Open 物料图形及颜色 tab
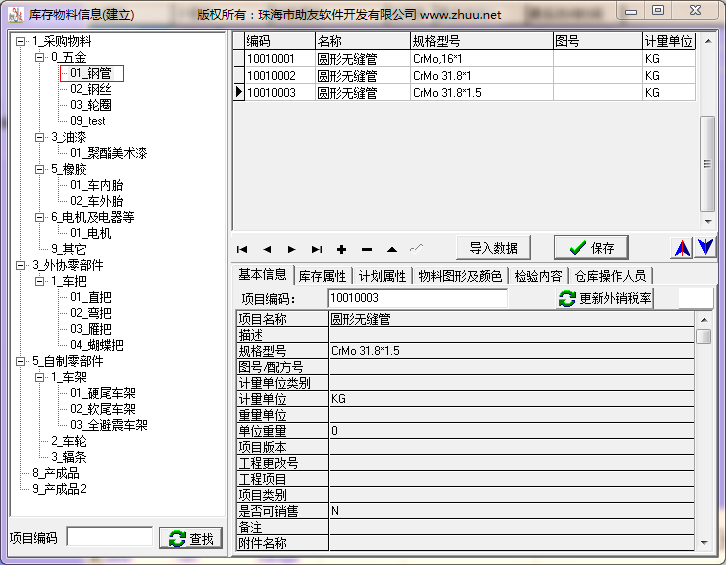Screen dimensions: 726x565 460,276
